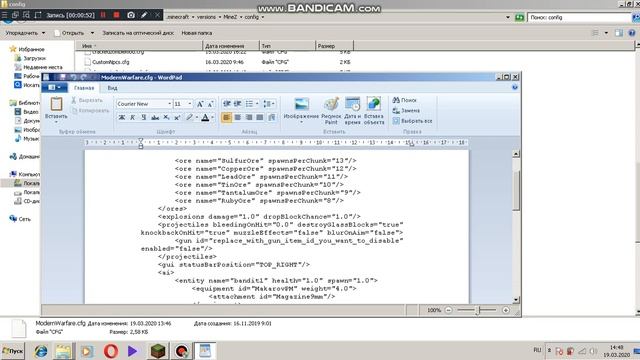Screen dimensions: 640x360
Task: Insert an object (Вставка объекта)
Action: [x=373, y=110]
